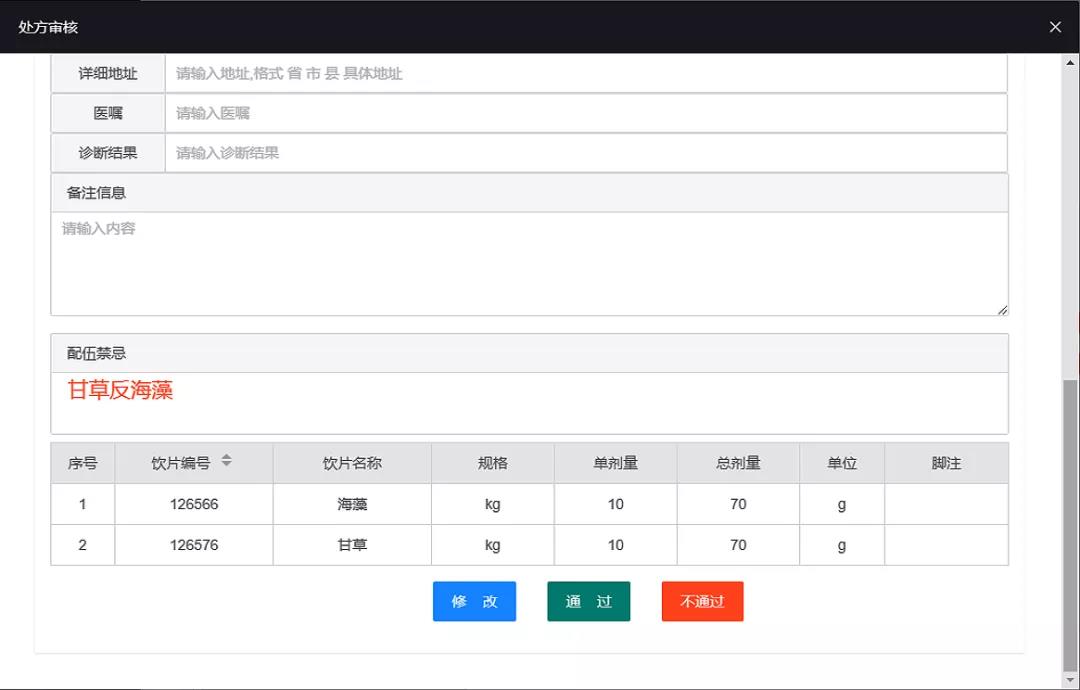Select the 诊断结果 input box

pos(585,153)
